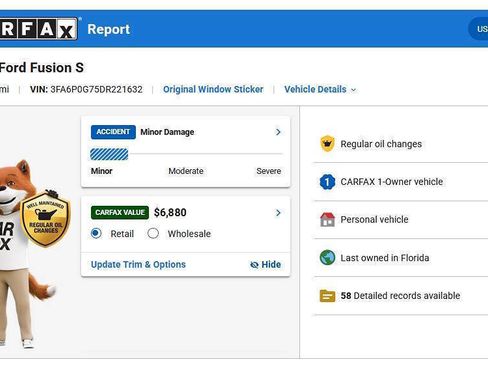
Task: Expand the Vehicle Details dropdown
Action: [320, 89]
